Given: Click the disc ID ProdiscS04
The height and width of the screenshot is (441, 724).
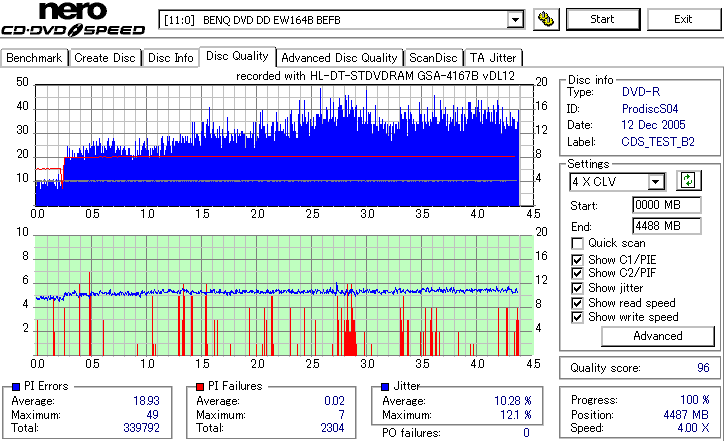Looking at the screenshot, I should (650, 109).
